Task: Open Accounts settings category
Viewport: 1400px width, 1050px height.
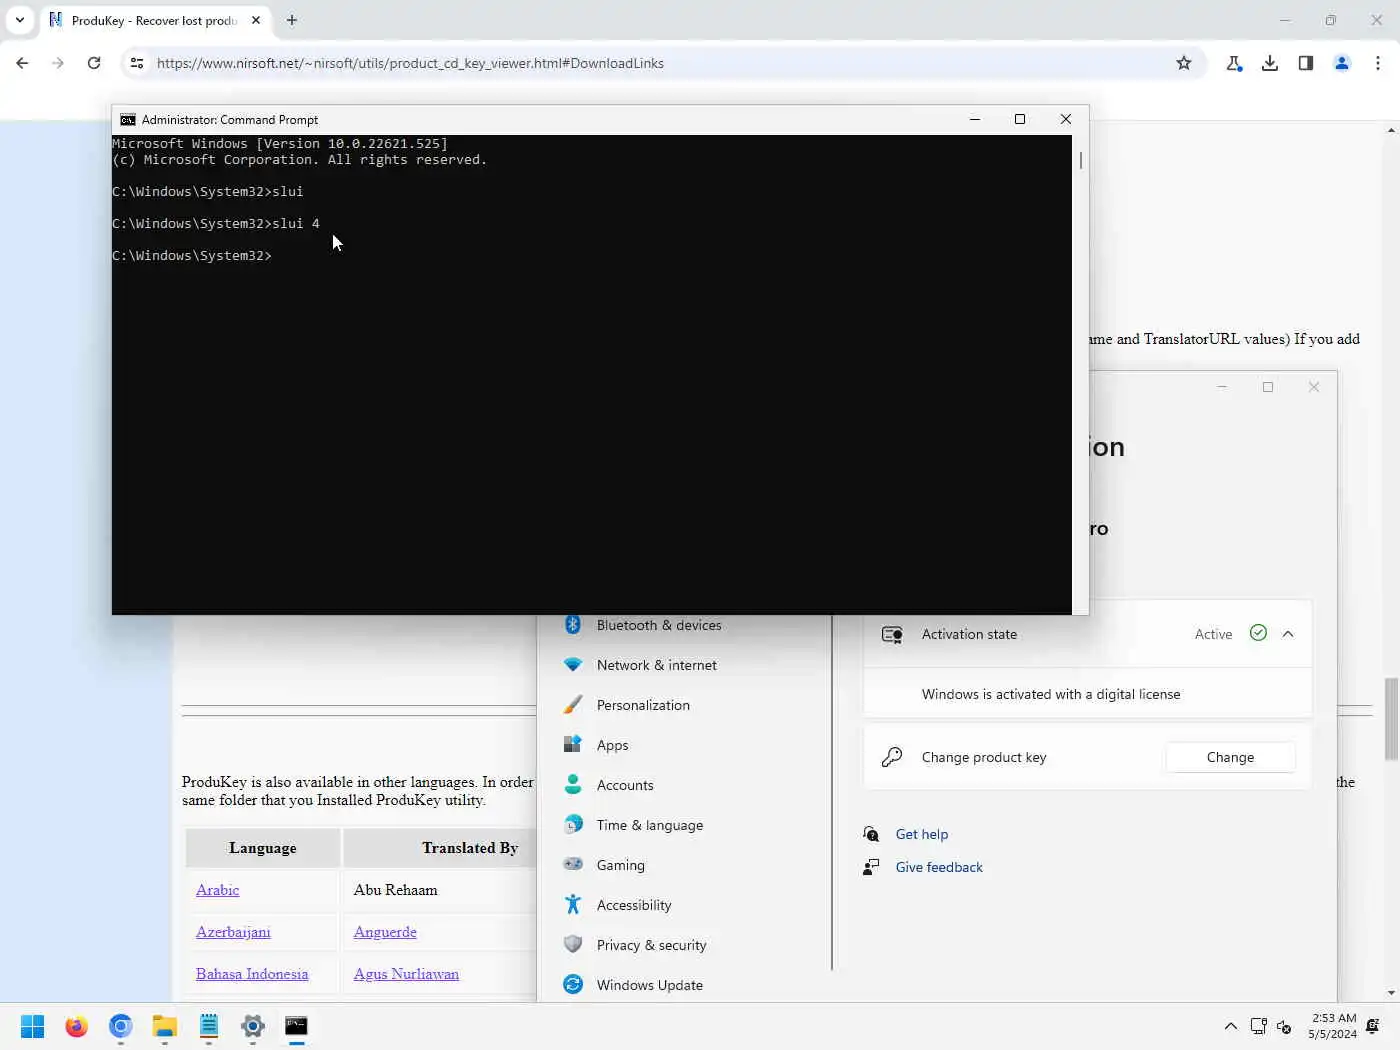Action: pyautogui.click(x=625, y=785)
